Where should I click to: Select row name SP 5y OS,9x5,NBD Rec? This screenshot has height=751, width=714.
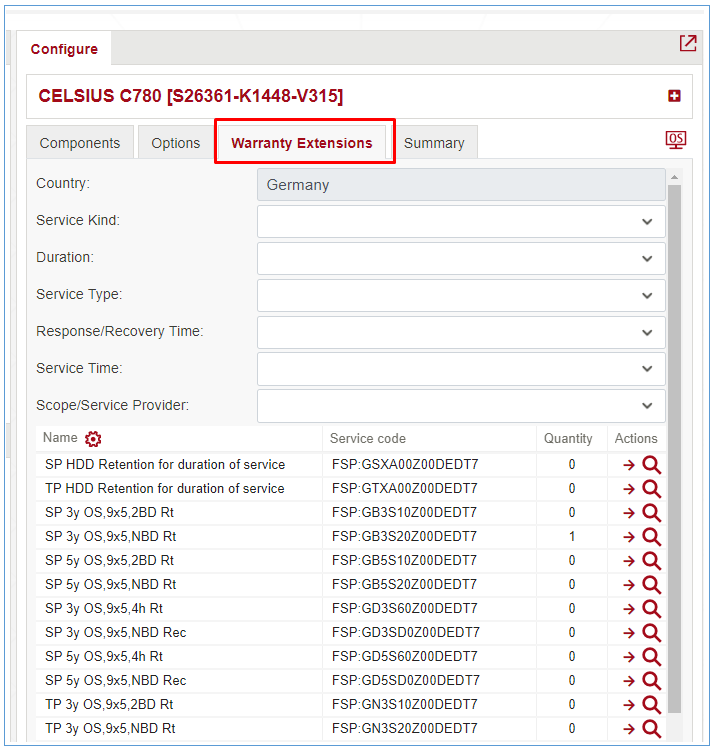click(115, 680)
